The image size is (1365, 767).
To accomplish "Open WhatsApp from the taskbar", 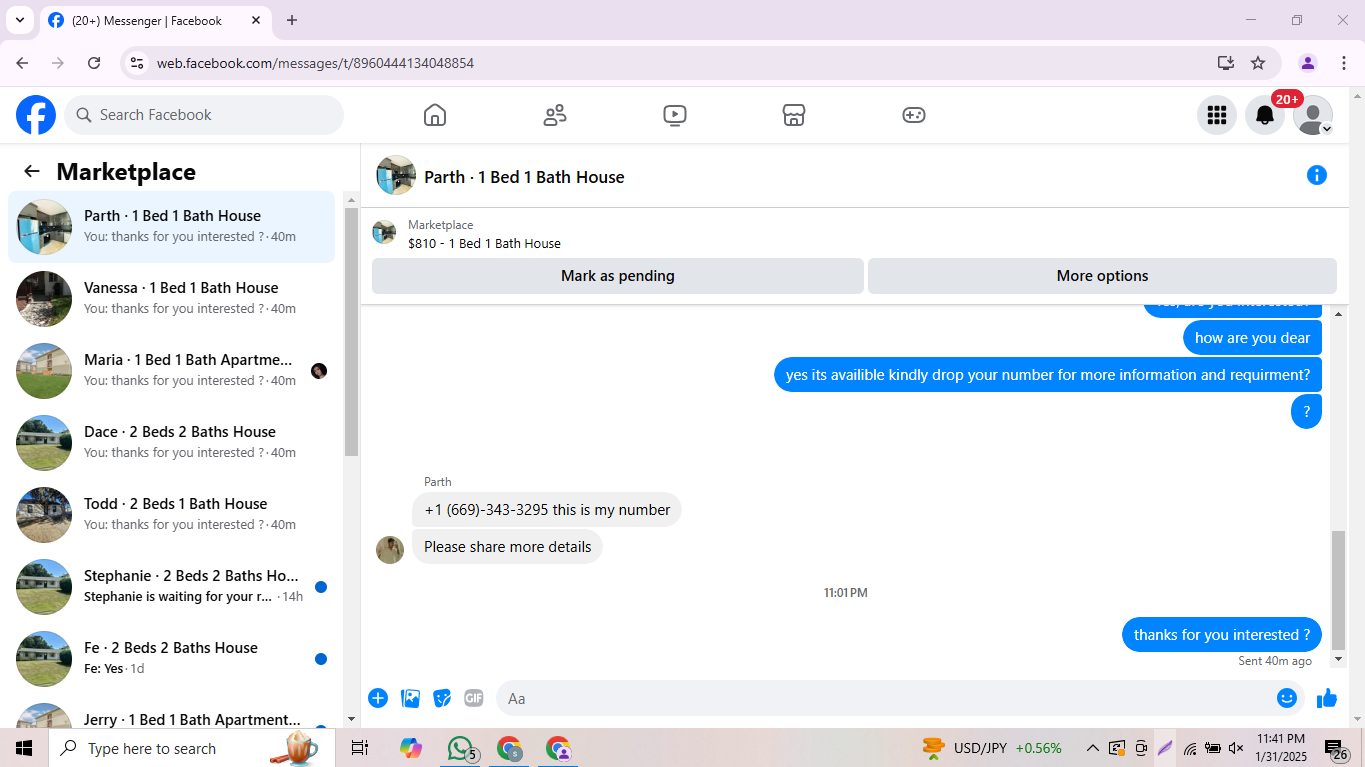I will tap(460, 748).
